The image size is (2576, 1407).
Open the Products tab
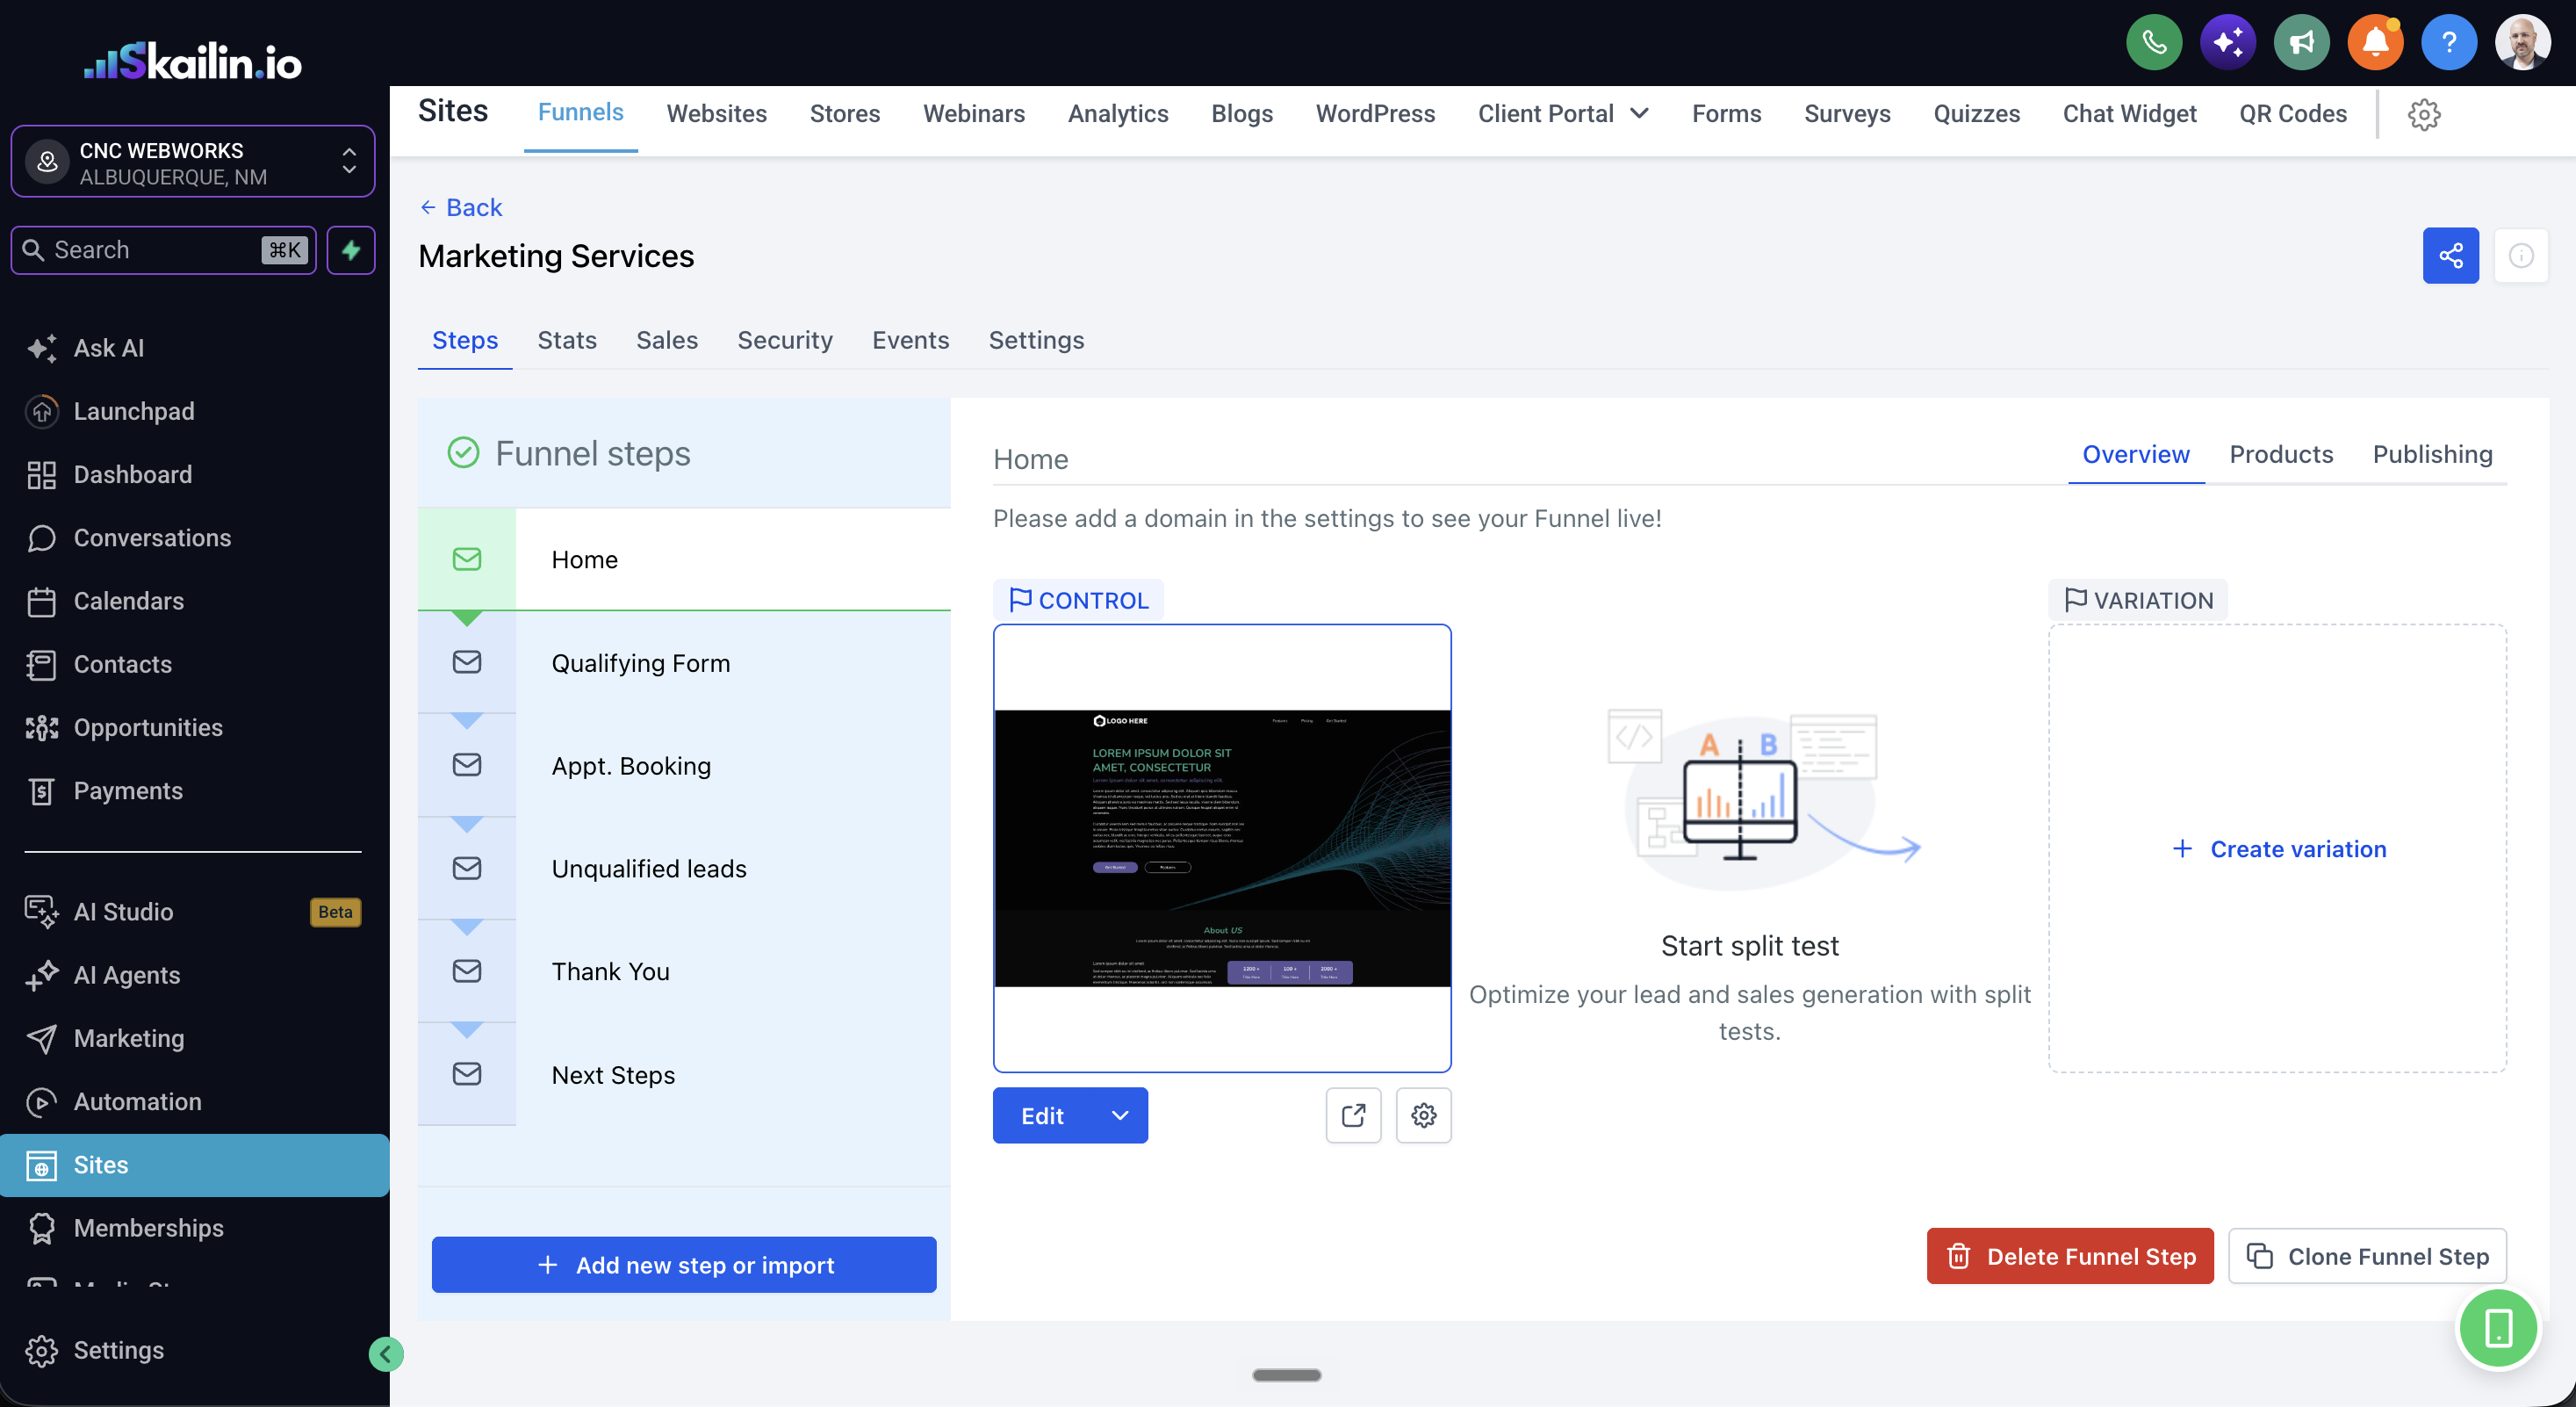click(2281, 454)
